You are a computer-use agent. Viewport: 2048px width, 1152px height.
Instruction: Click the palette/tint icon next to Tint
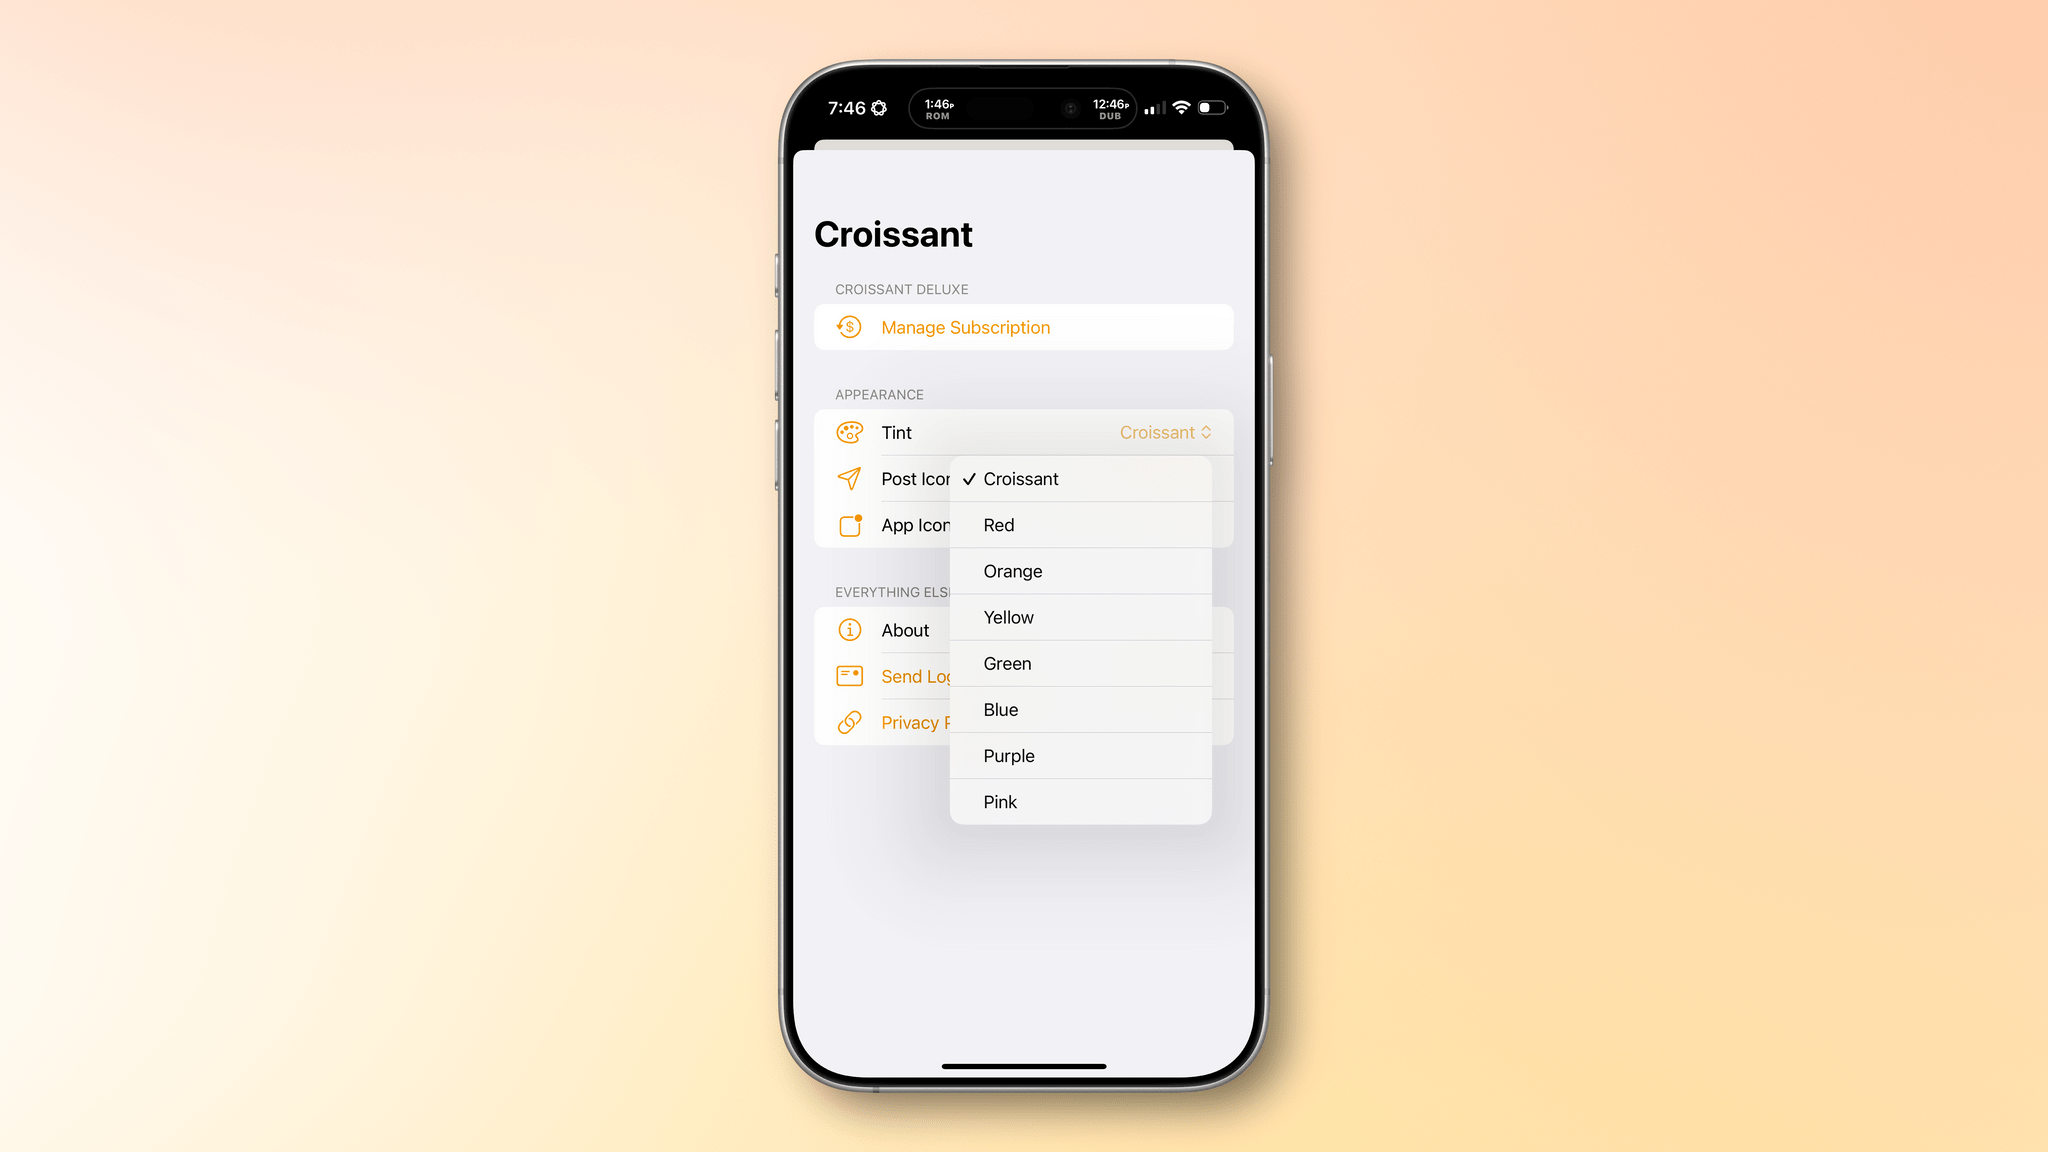tap(848, 432)
